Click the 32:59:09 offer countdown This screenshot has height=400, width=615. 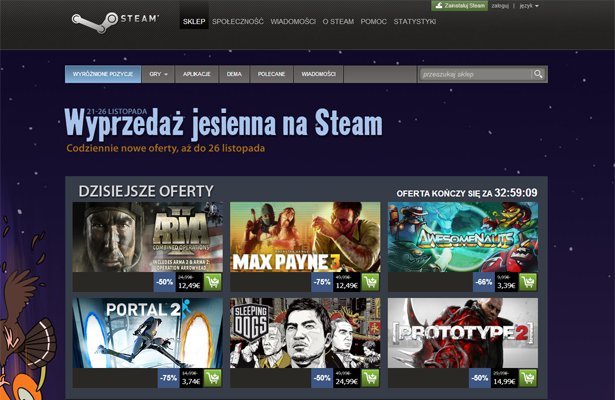point(516,193)
